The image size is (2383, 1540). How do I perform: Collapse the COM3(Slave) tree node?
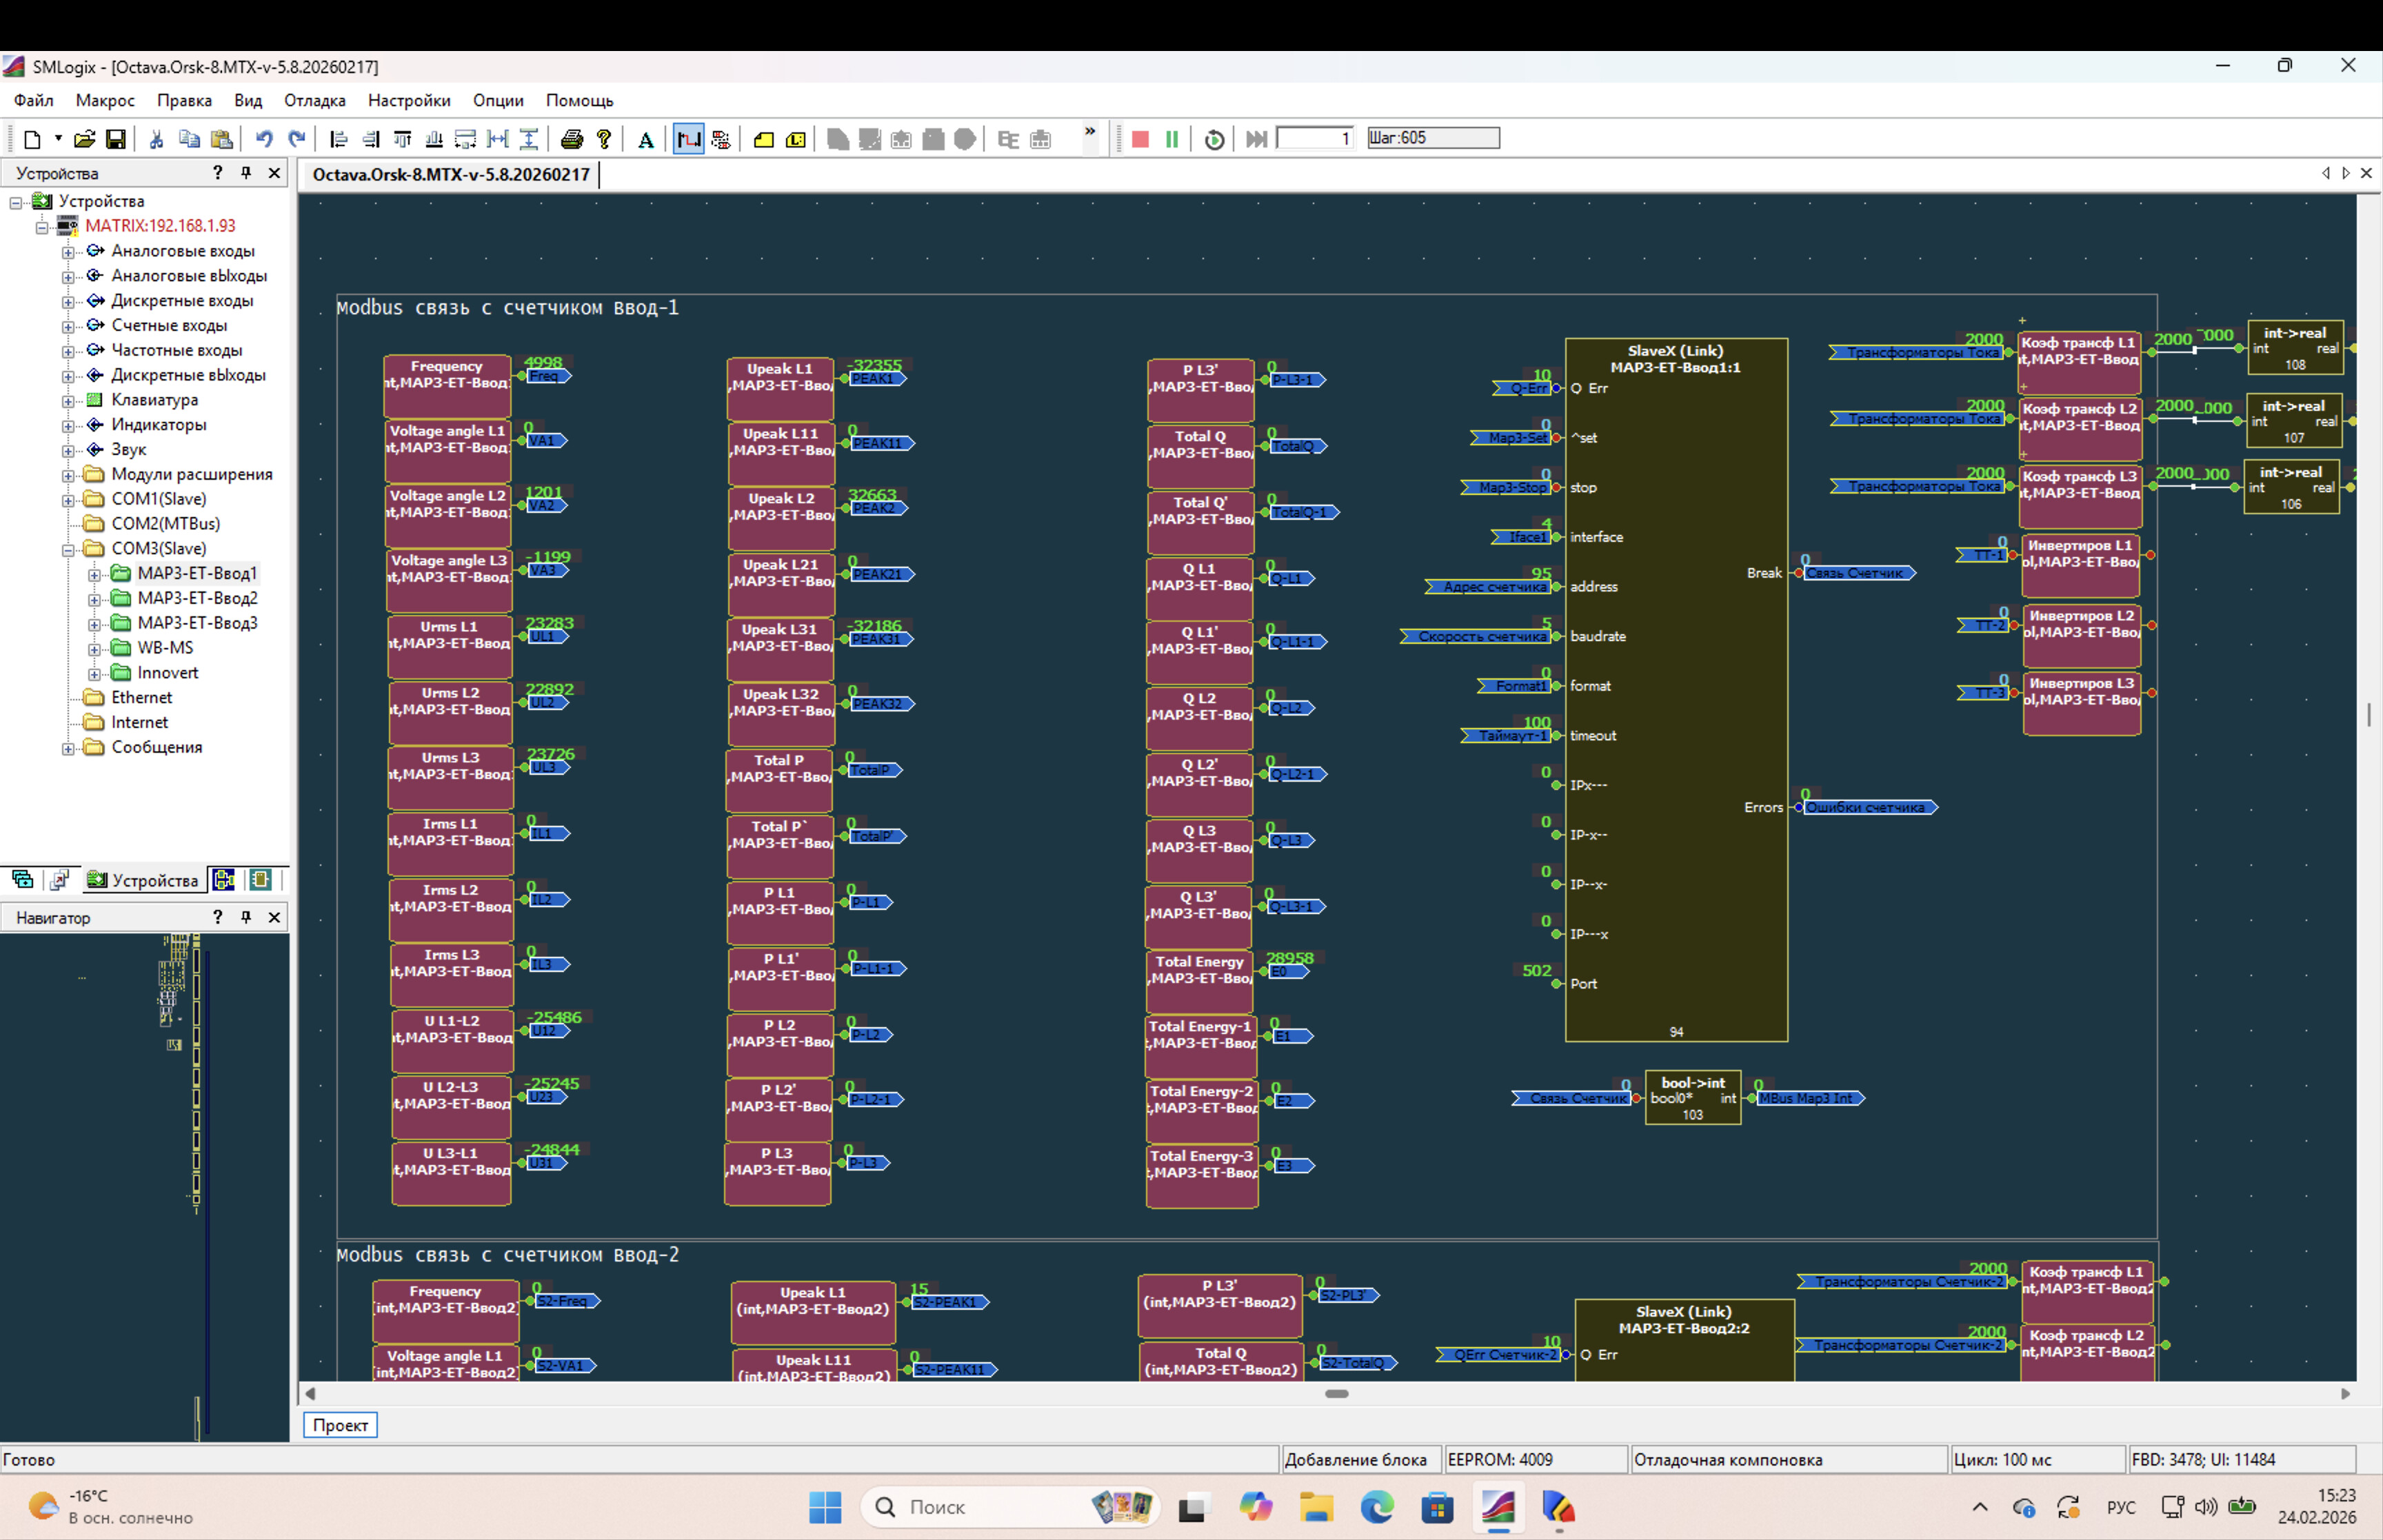click(x=68, y=549)
